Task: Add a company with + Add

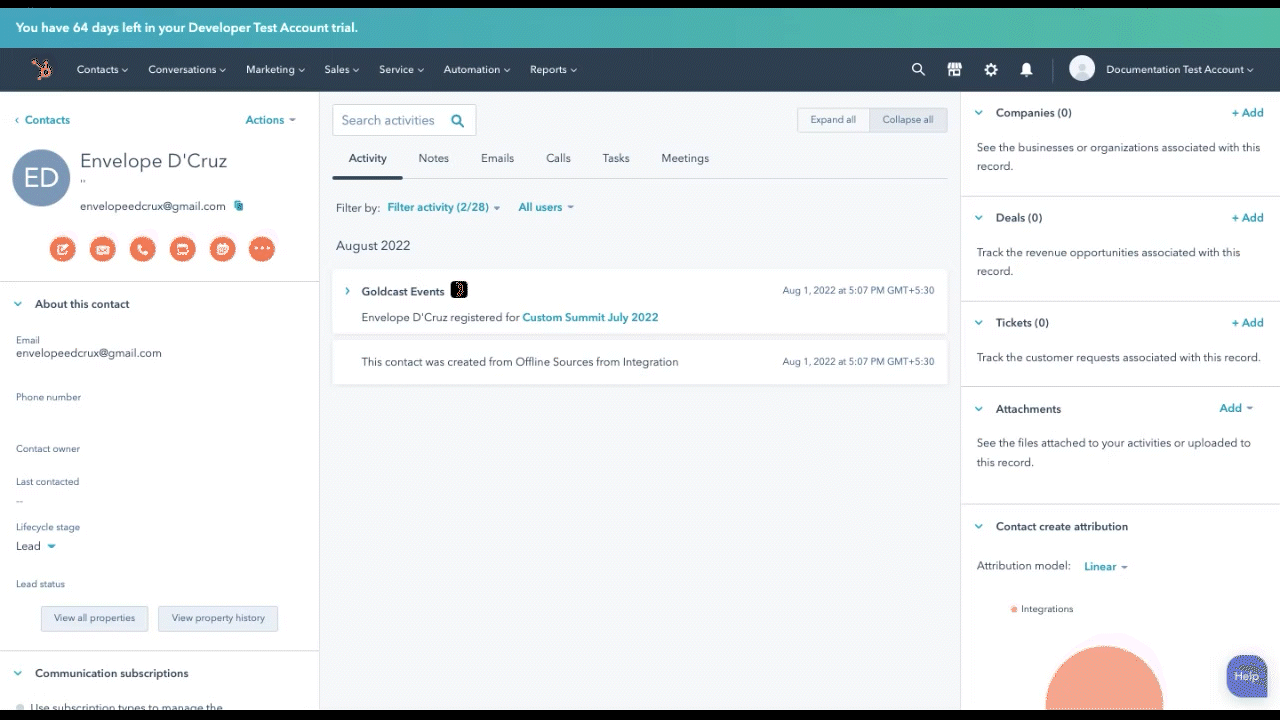Action: coord(1247,113)
